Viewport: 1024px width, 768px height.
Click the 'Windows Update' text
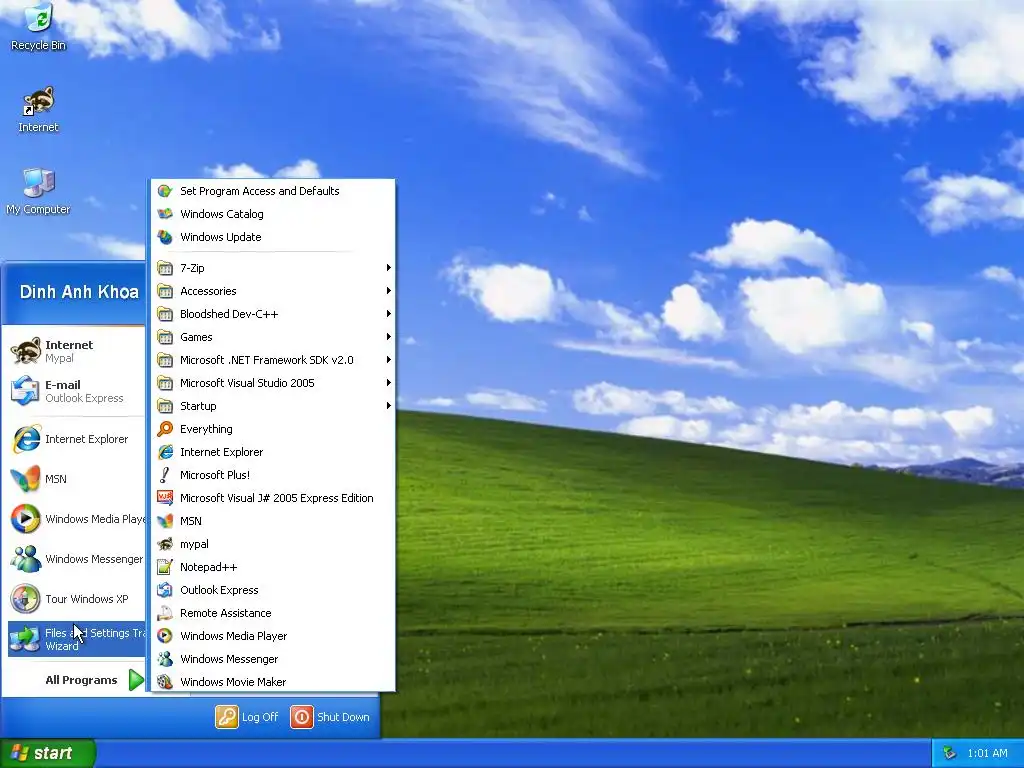click(x=220, y=237)
